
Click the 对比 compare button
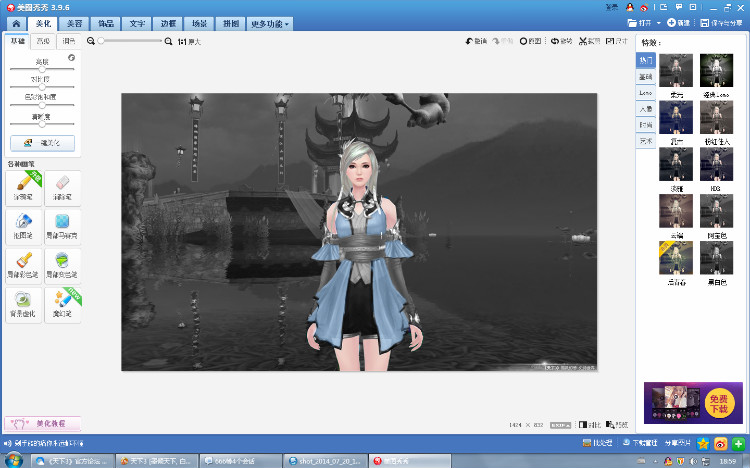point(590,424)
